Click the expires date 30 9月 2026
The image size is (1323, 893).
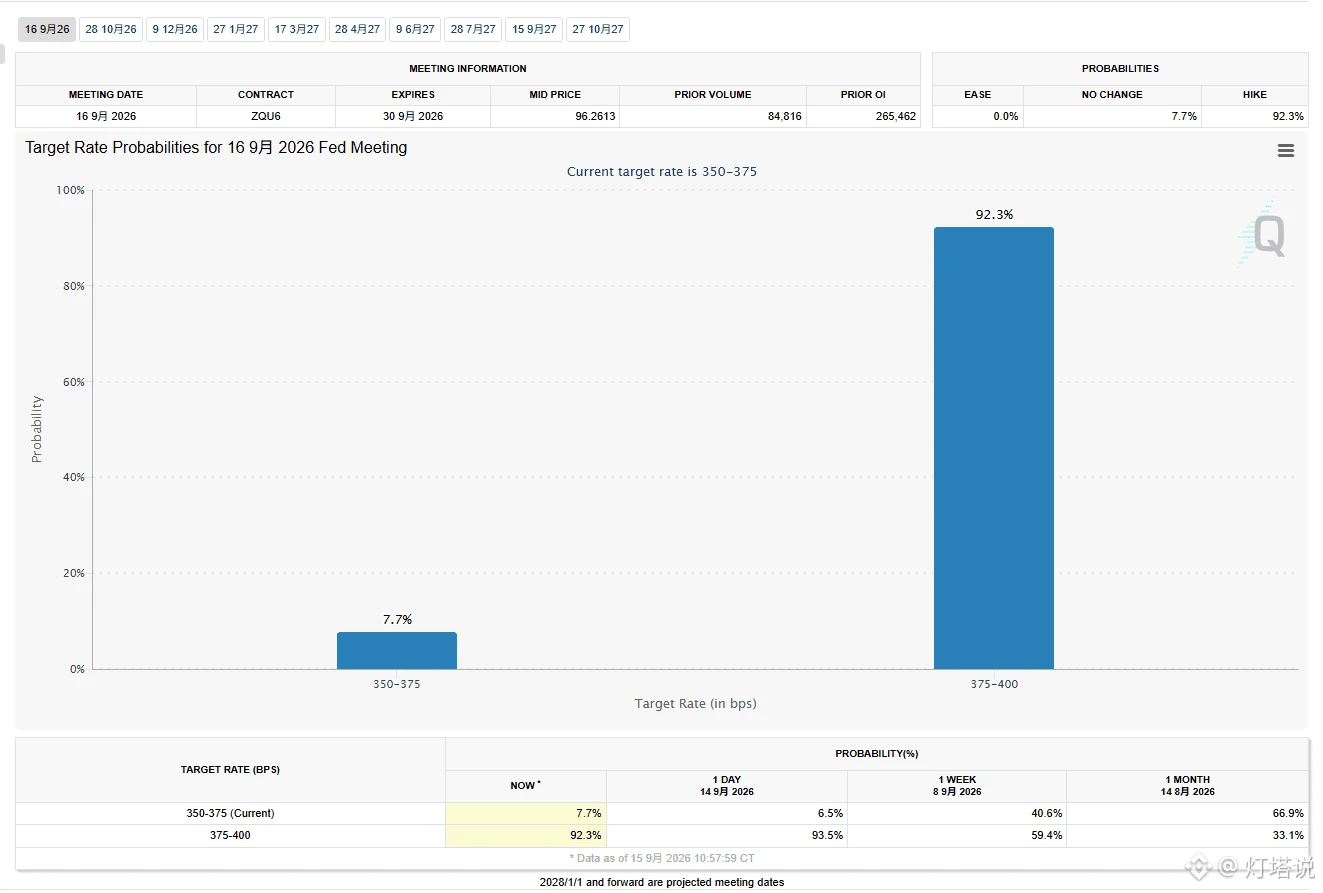(413, 116)
